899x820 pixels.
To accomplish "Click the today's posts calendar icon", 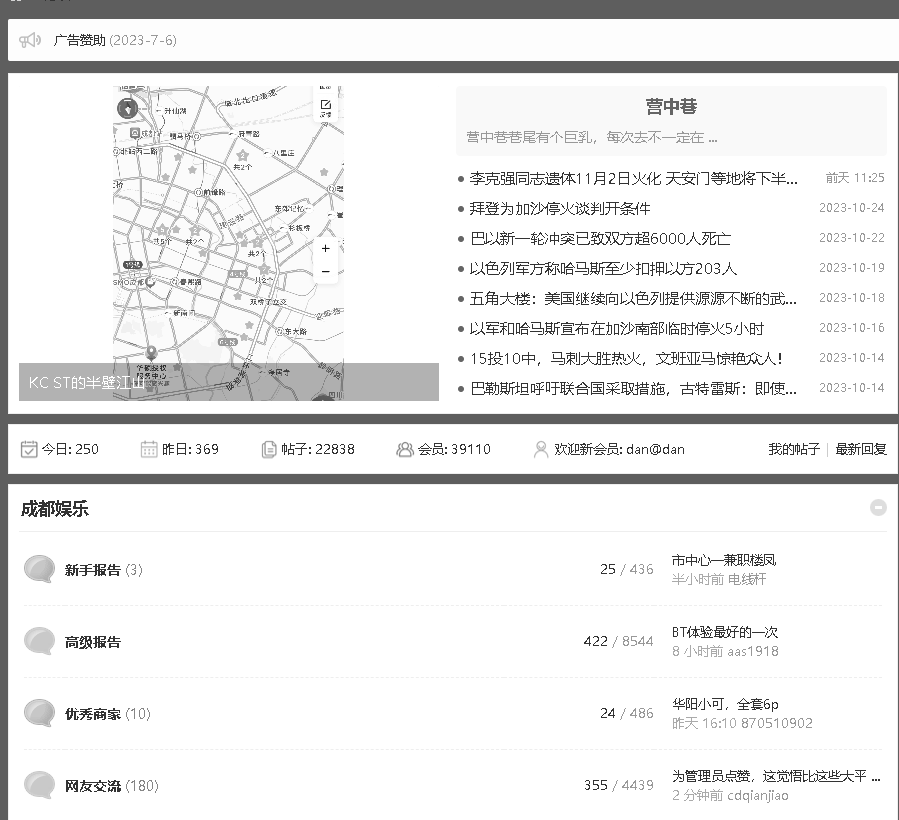I will click(x=29, y=449).
